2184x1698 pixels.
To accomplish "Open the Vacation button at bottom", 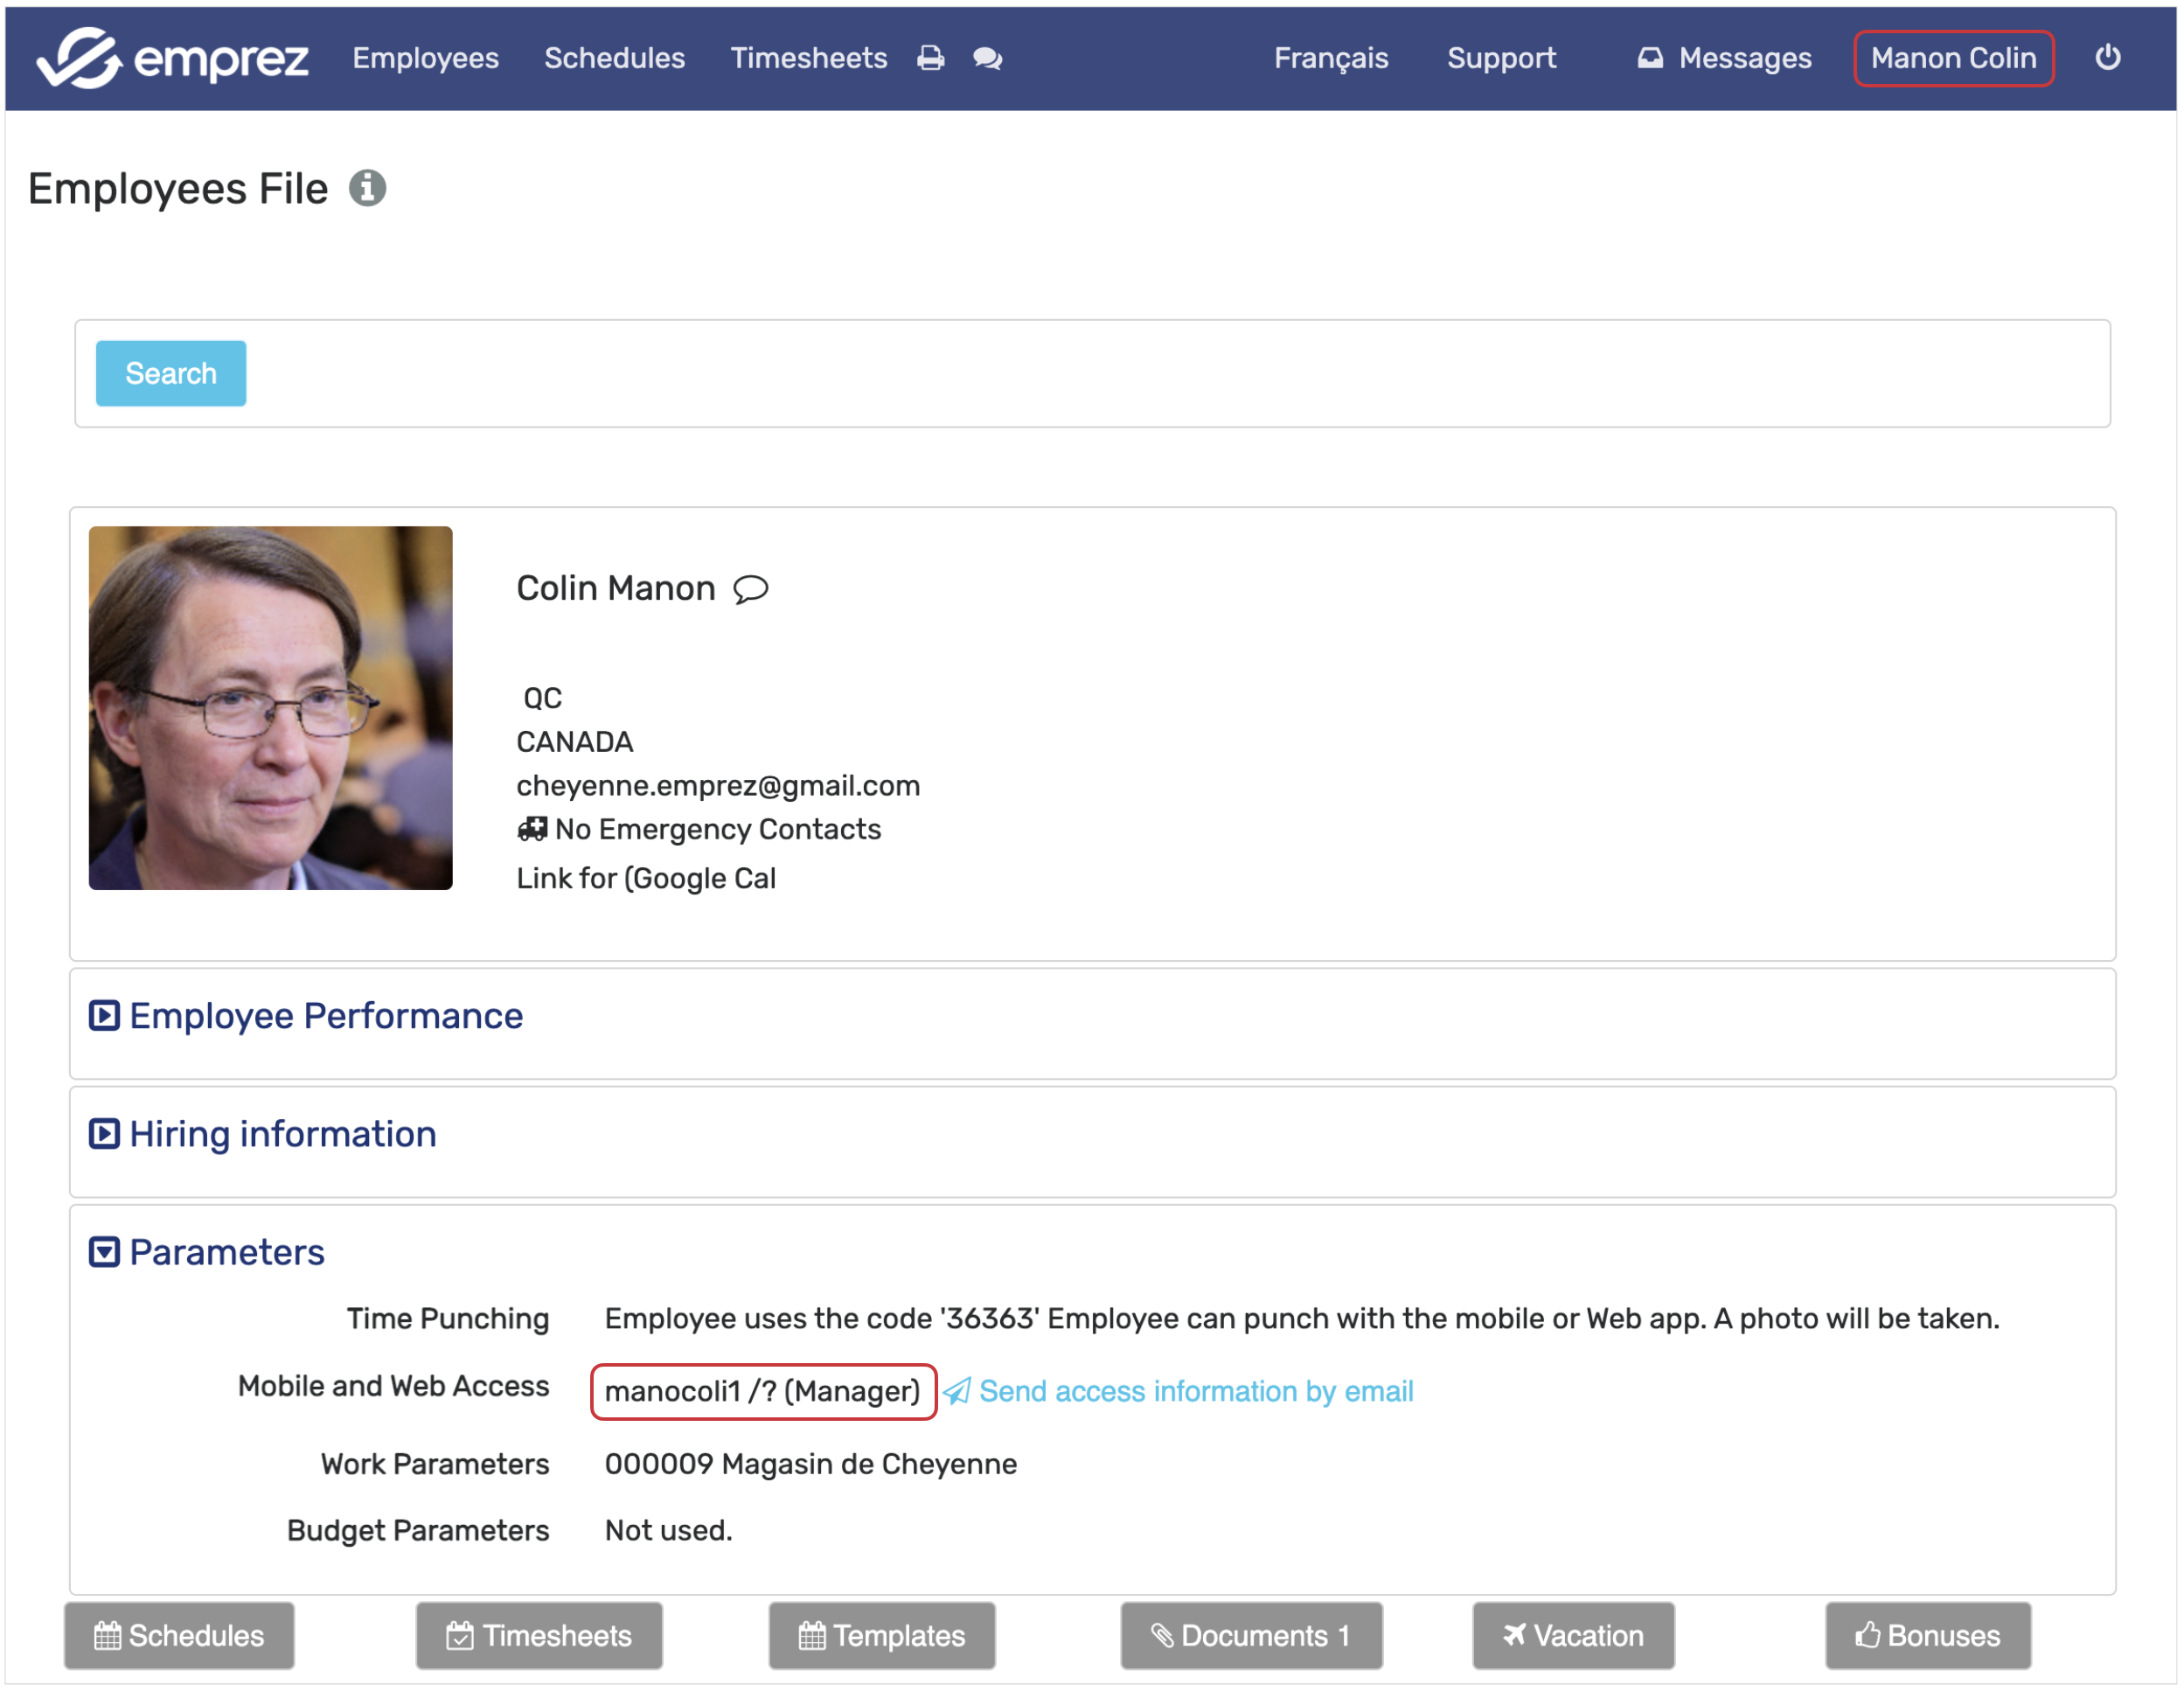I will (1573, 1636).
